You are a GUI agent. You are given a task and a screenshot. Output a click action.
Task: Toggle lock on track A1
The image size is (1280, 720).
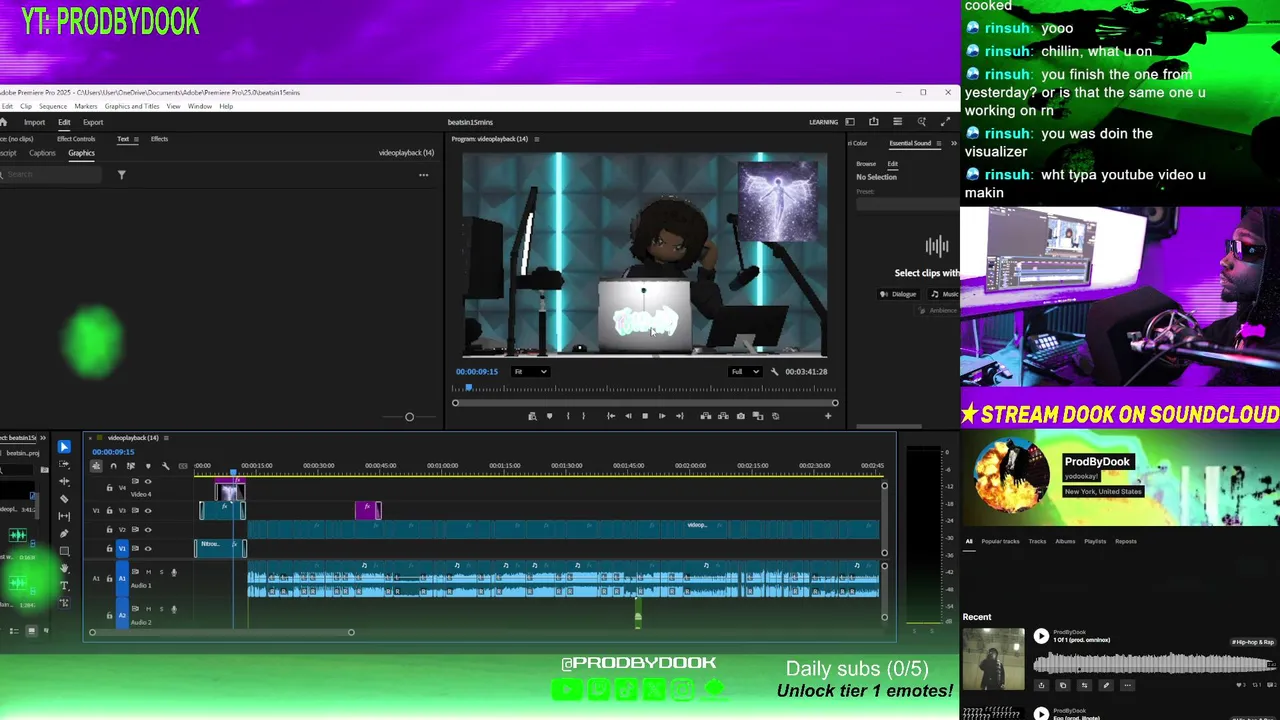(x=109, y=579)
